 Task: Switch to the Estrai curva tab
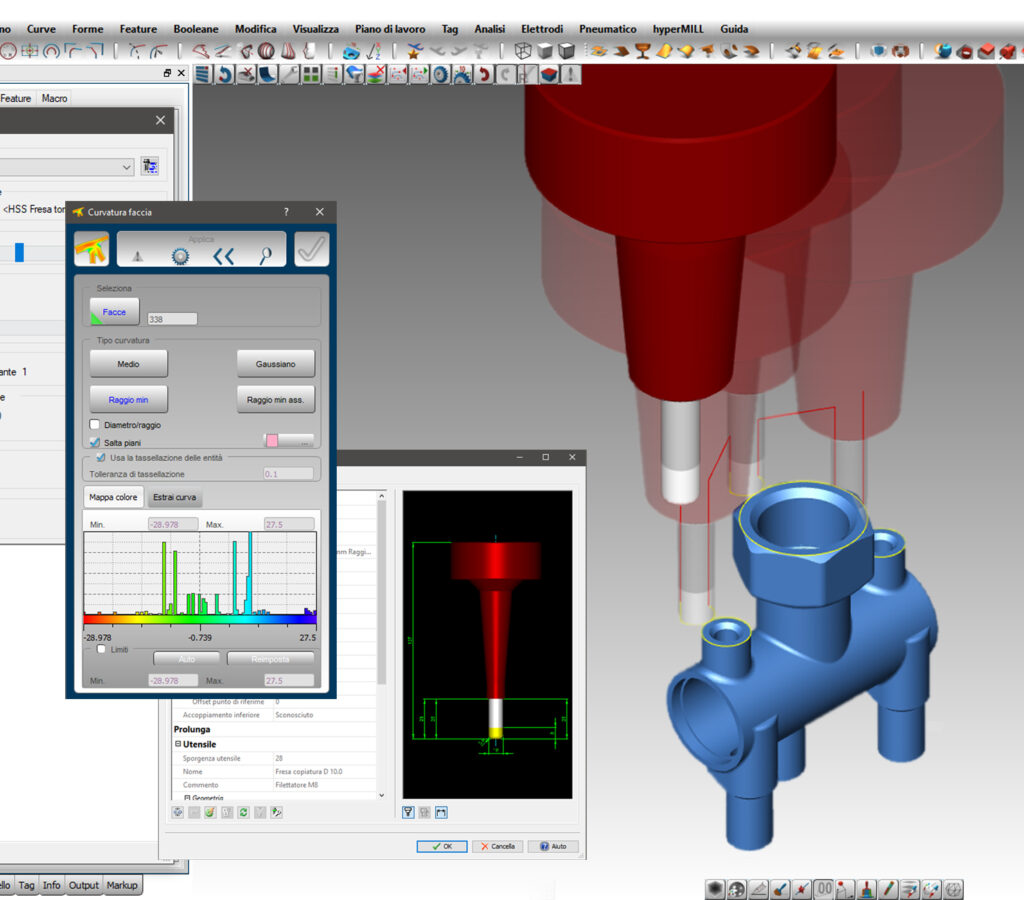[x=174, y=497]
